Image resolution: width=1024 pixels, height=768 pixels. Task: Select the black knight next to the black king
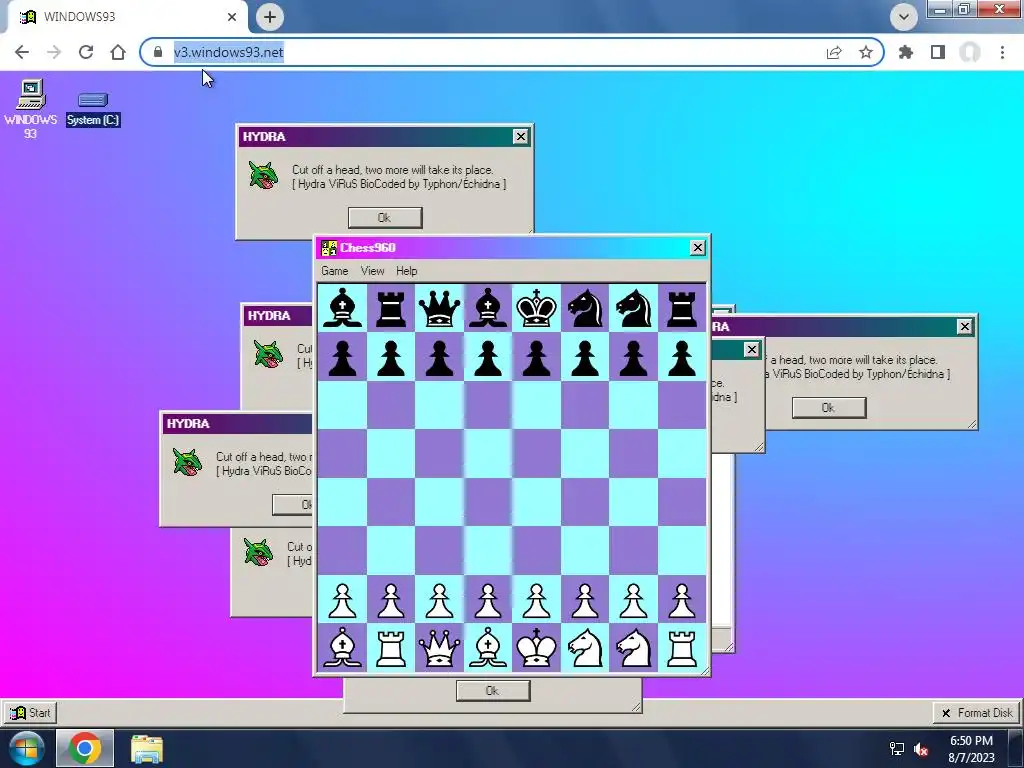coord(584,308)
